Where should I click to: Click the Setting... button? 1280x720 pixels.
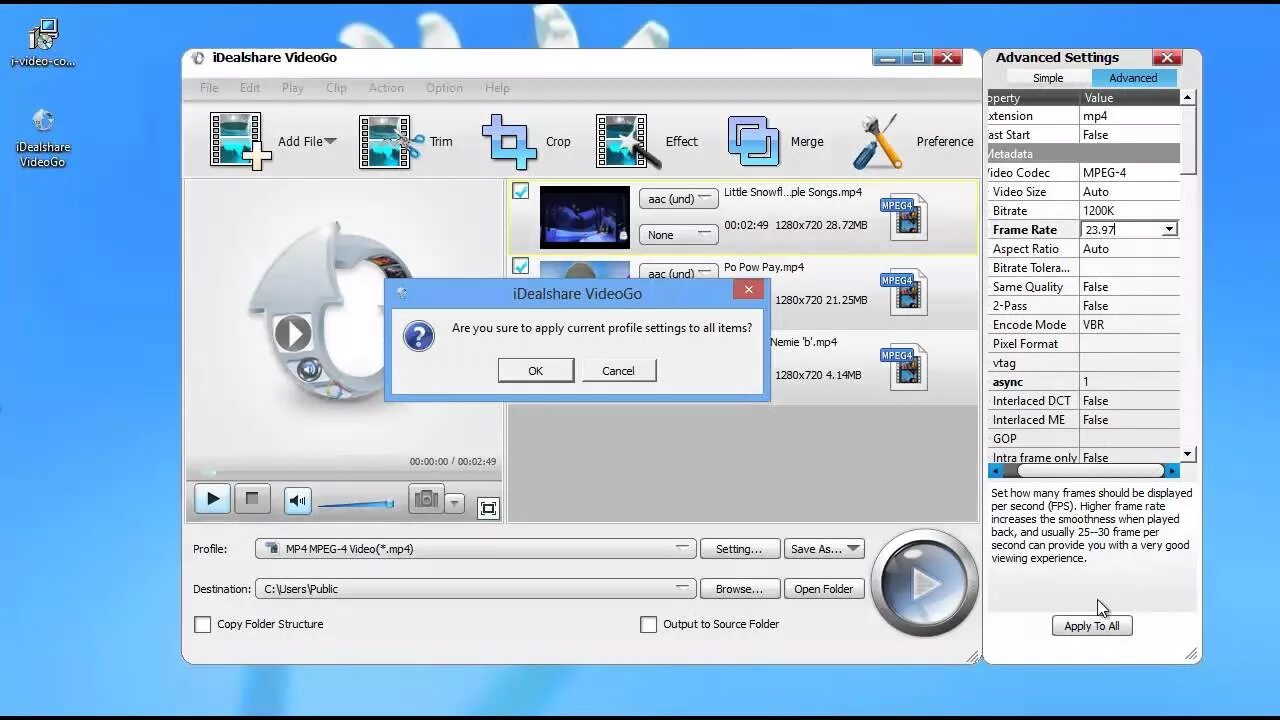pyautogui.click(x=739, y=549)
